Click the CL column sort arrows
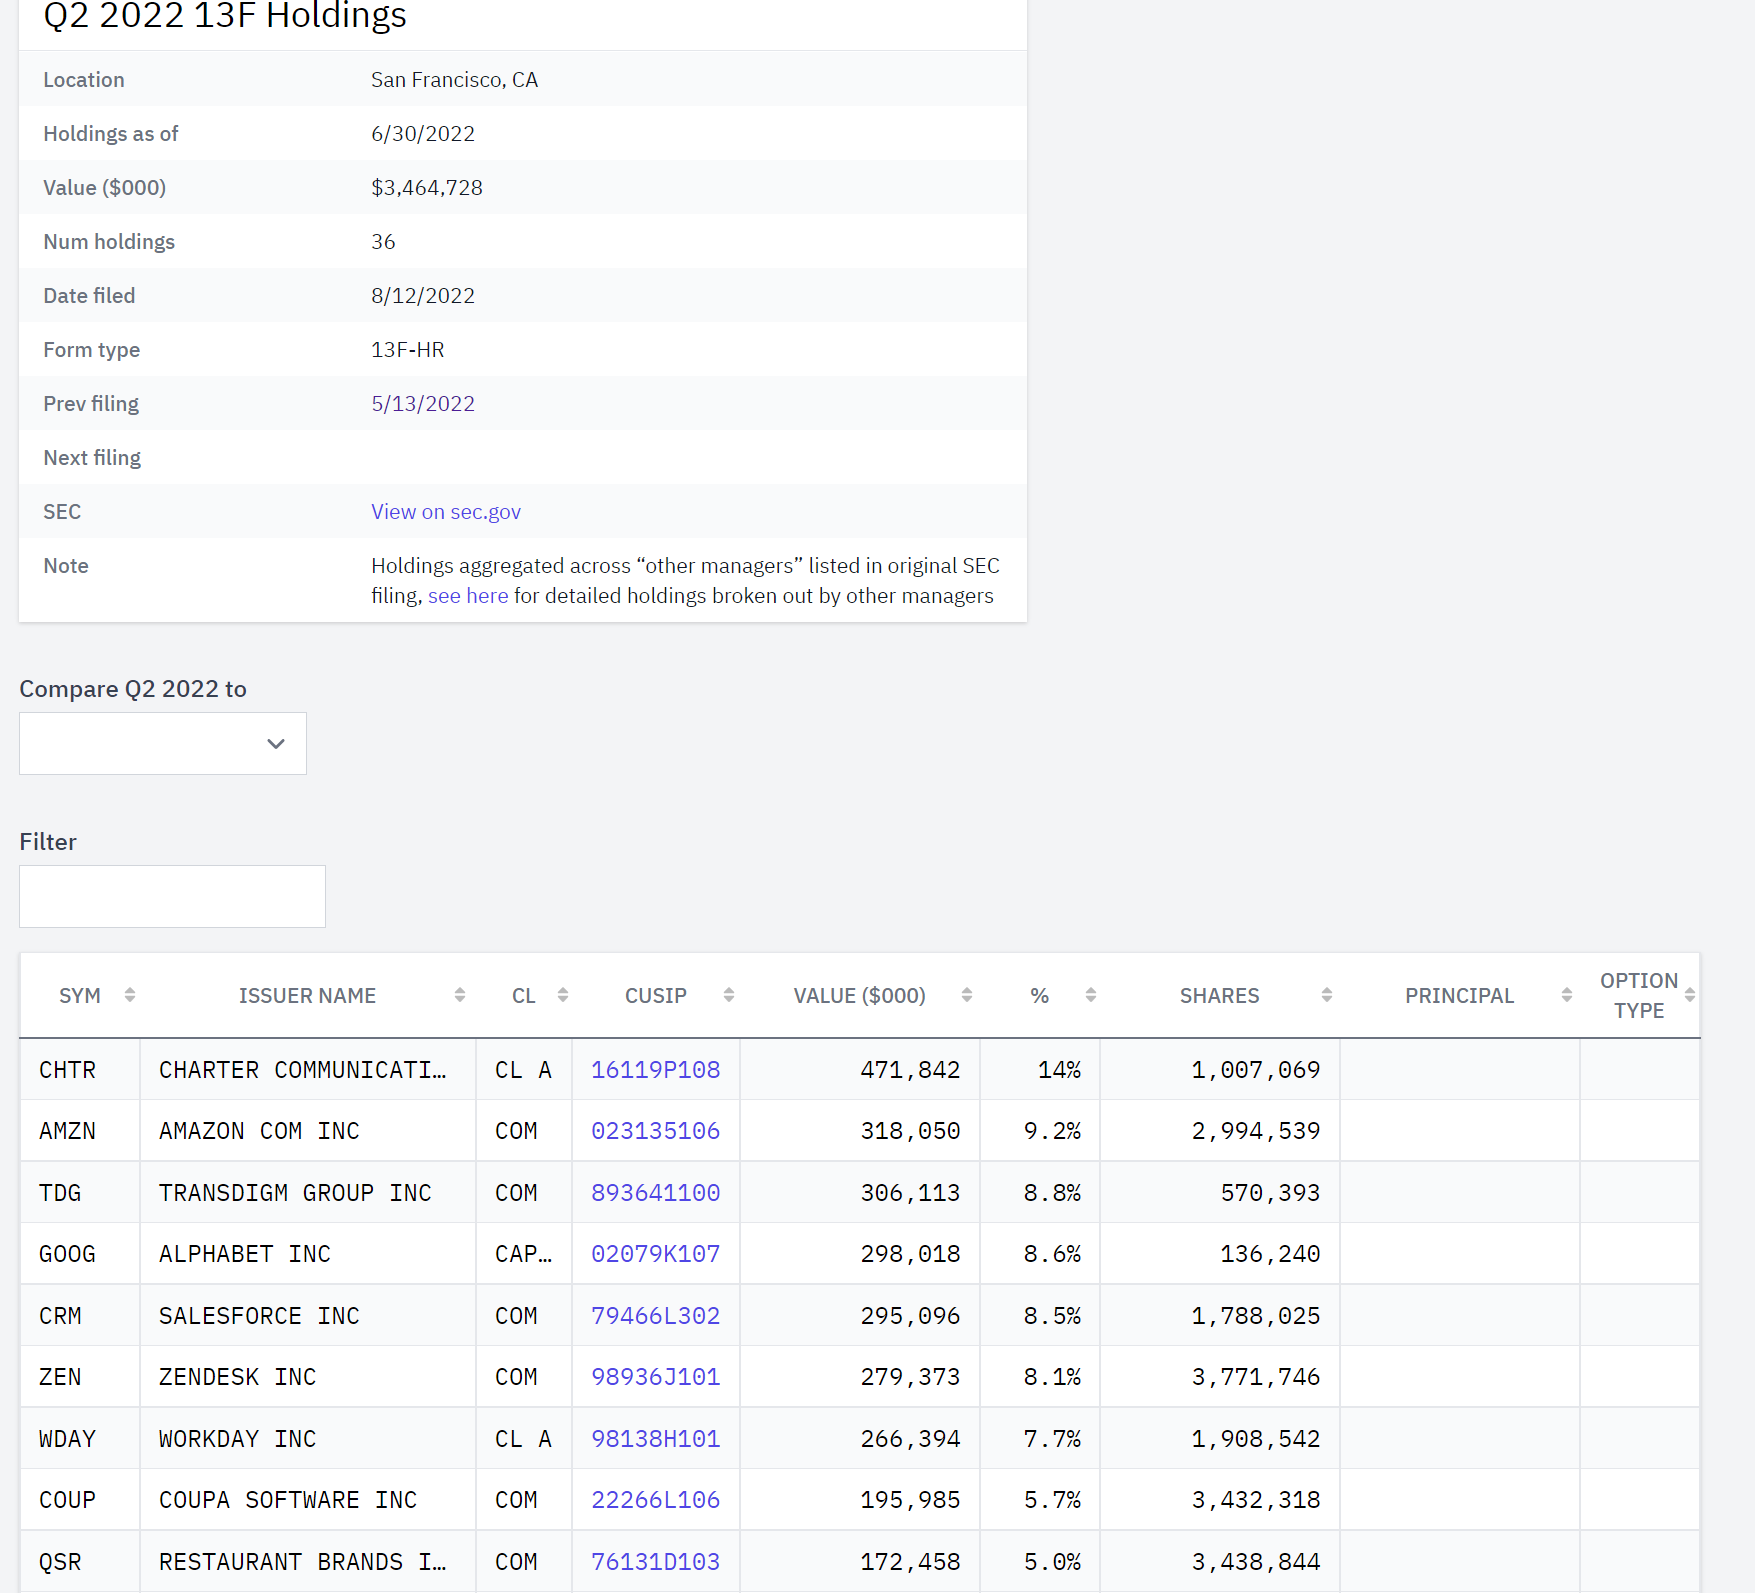 pos(563,995)
